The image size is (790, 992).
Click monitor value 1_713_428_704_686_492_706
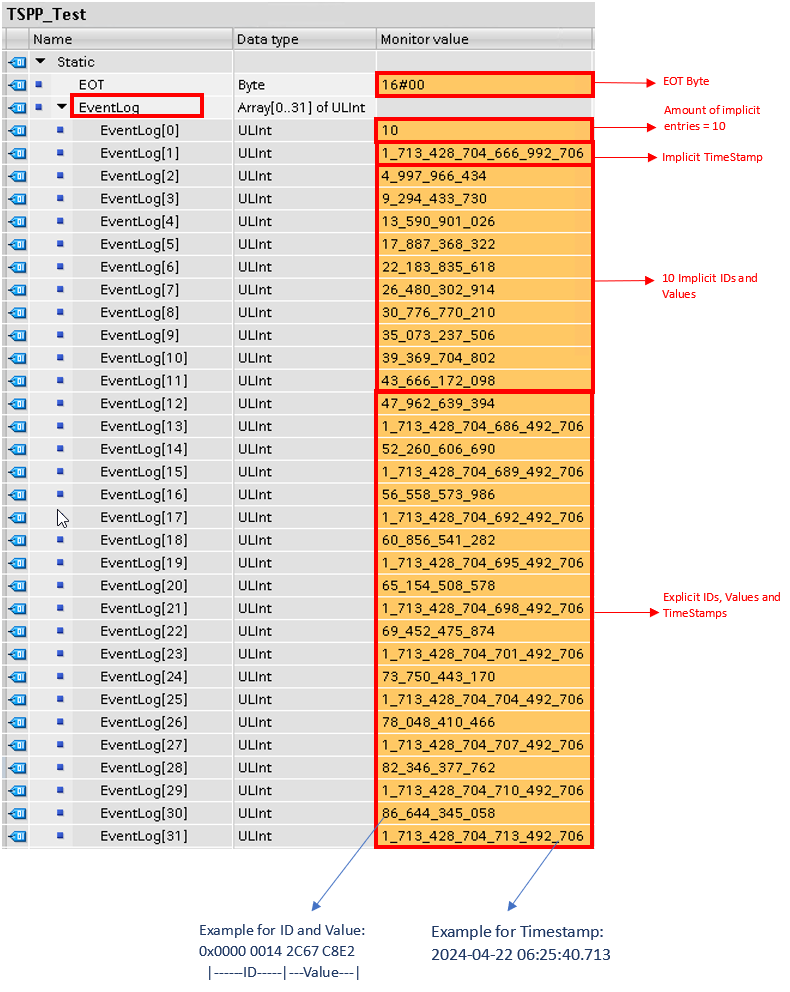pyautogui.click(x=484, y=426)
